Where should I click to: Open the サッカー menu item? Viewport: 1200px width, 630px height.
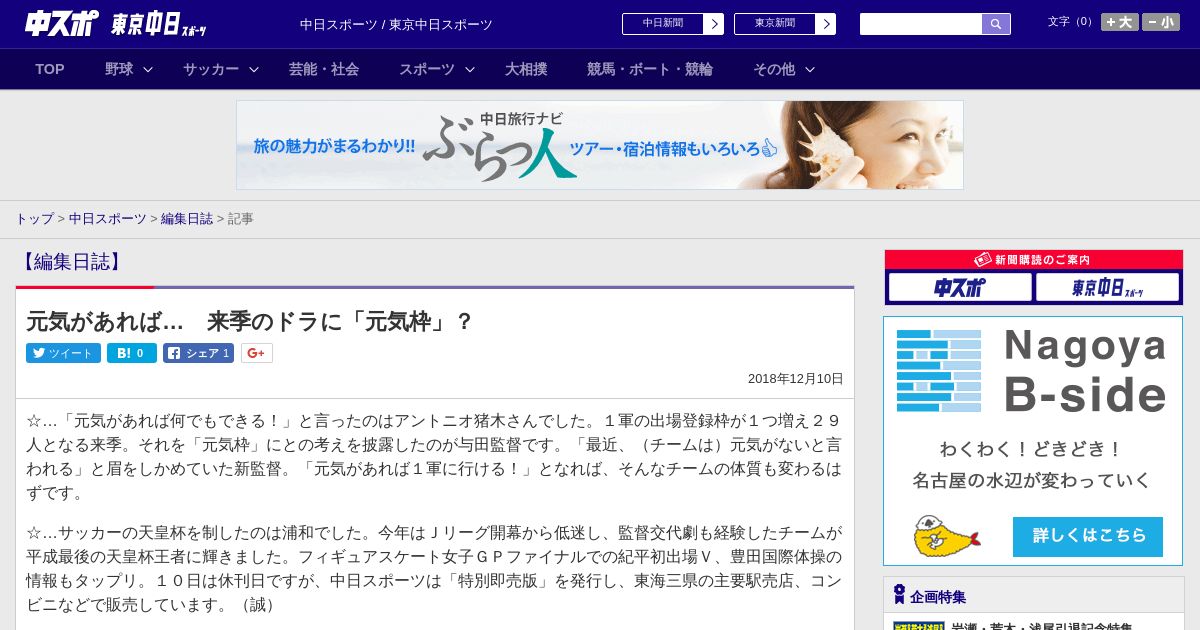(x=211, y=69)
